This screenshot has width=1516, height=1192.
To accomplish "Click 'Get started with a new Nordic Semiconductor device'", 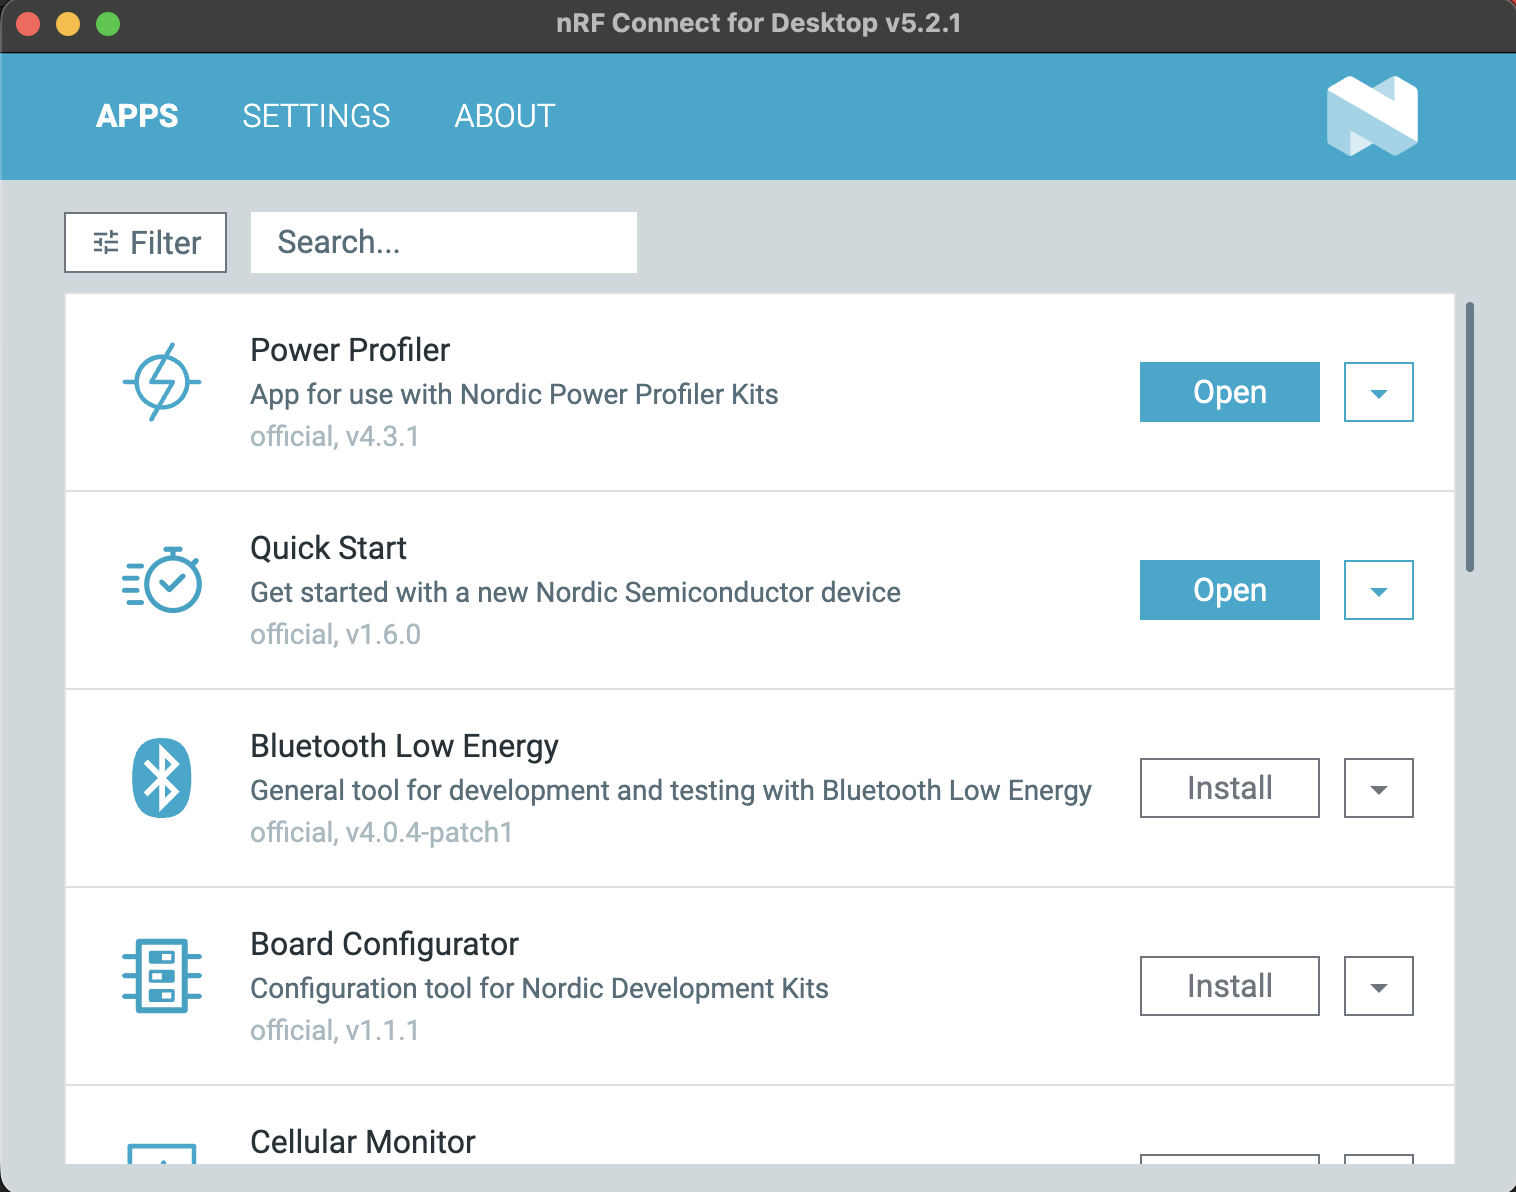I will (x=575, y=592).
